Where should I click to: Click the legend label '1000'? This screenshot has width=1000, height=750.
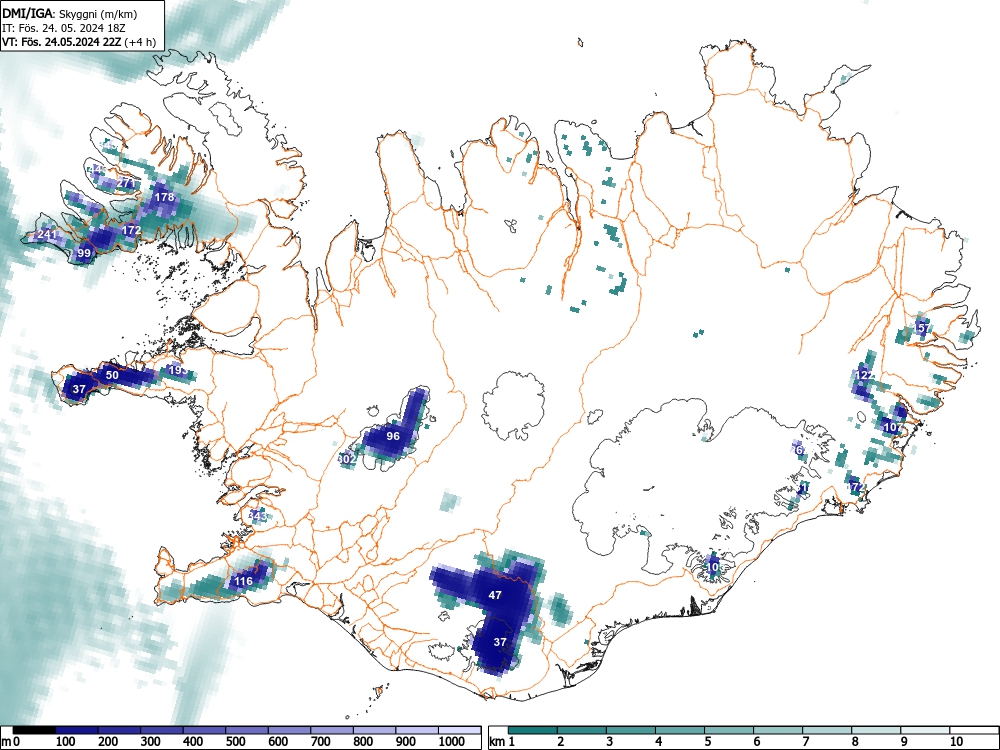pyautogui.click(x=453, y=742)
